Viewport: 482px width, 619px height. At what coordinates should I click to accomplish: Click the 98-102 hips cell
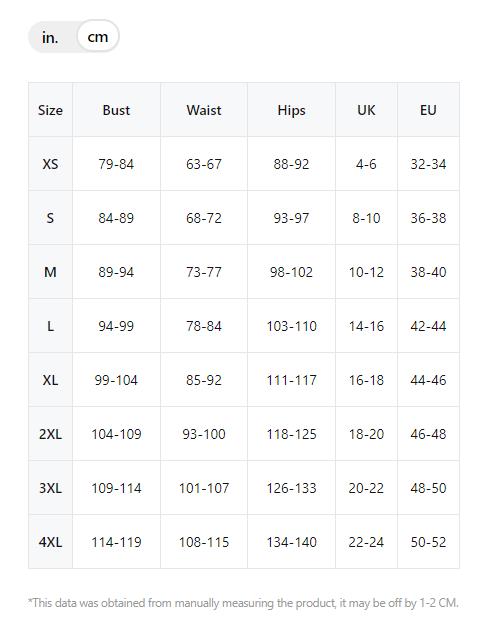[291, 272]
